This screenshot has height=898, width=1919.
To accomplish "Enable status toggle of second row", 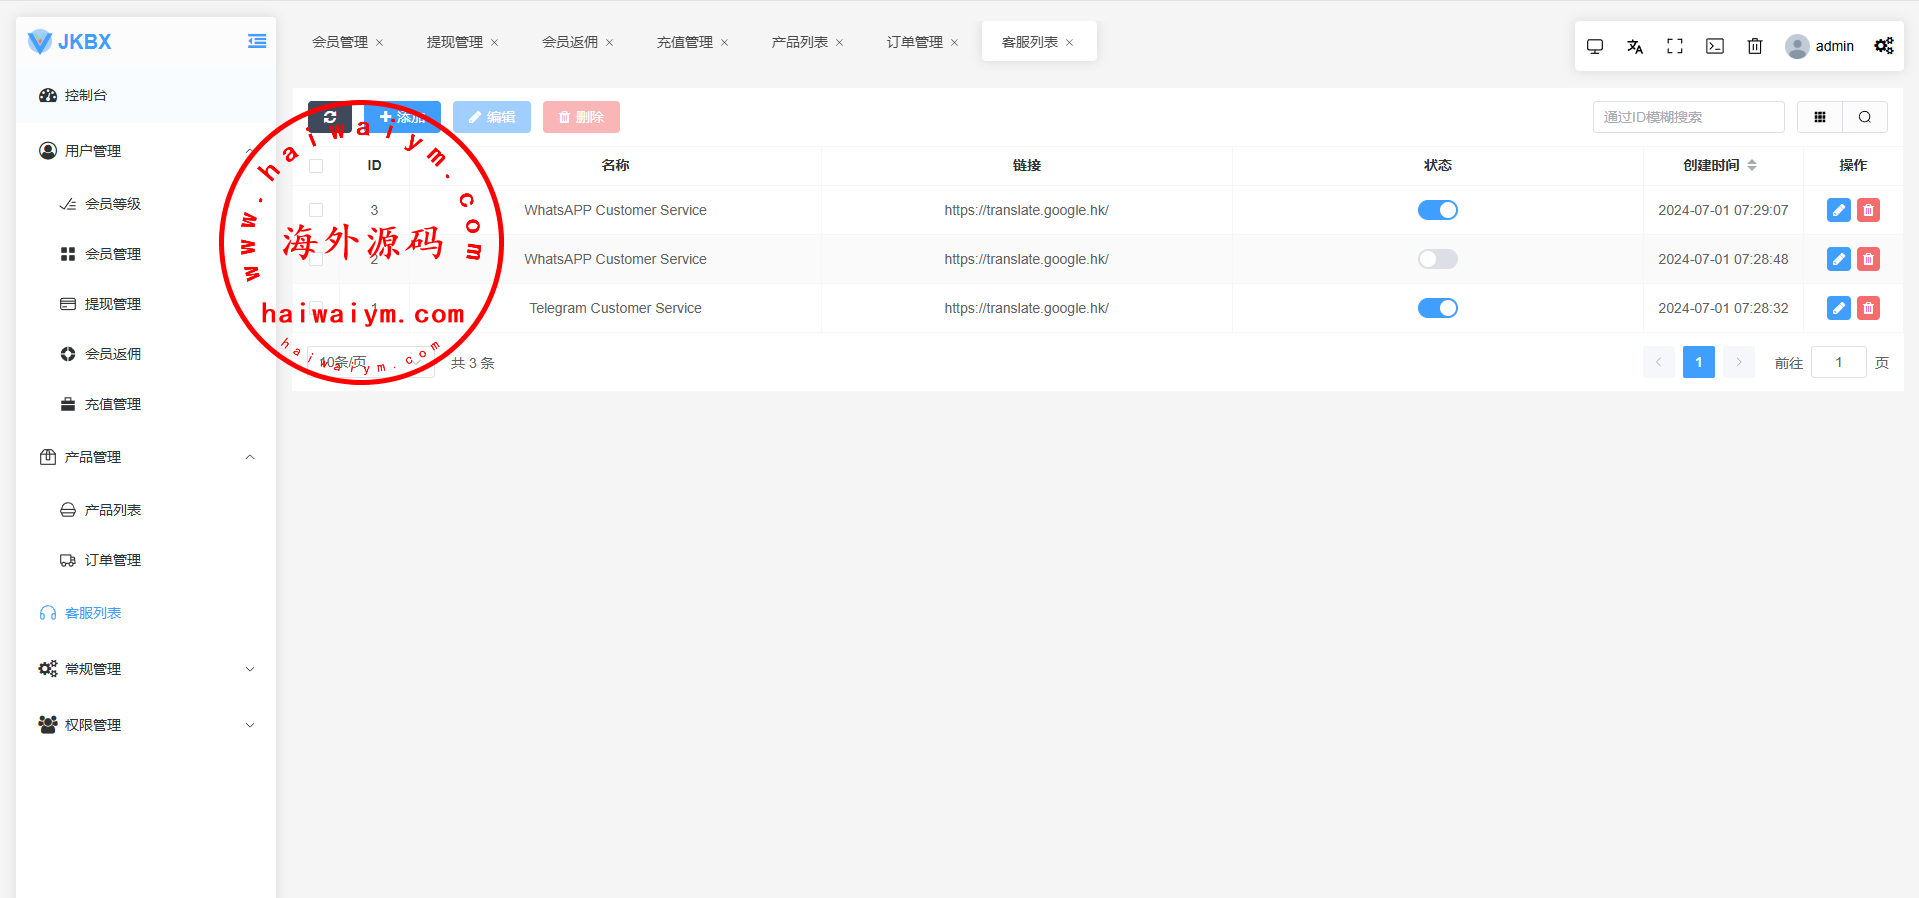I will [x=1438, y=259].
